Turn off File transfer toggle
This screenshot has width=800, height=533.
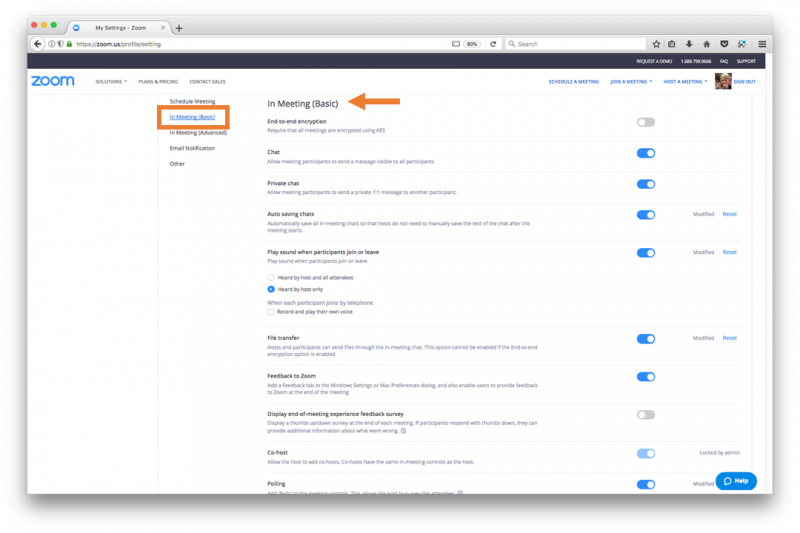645,339
